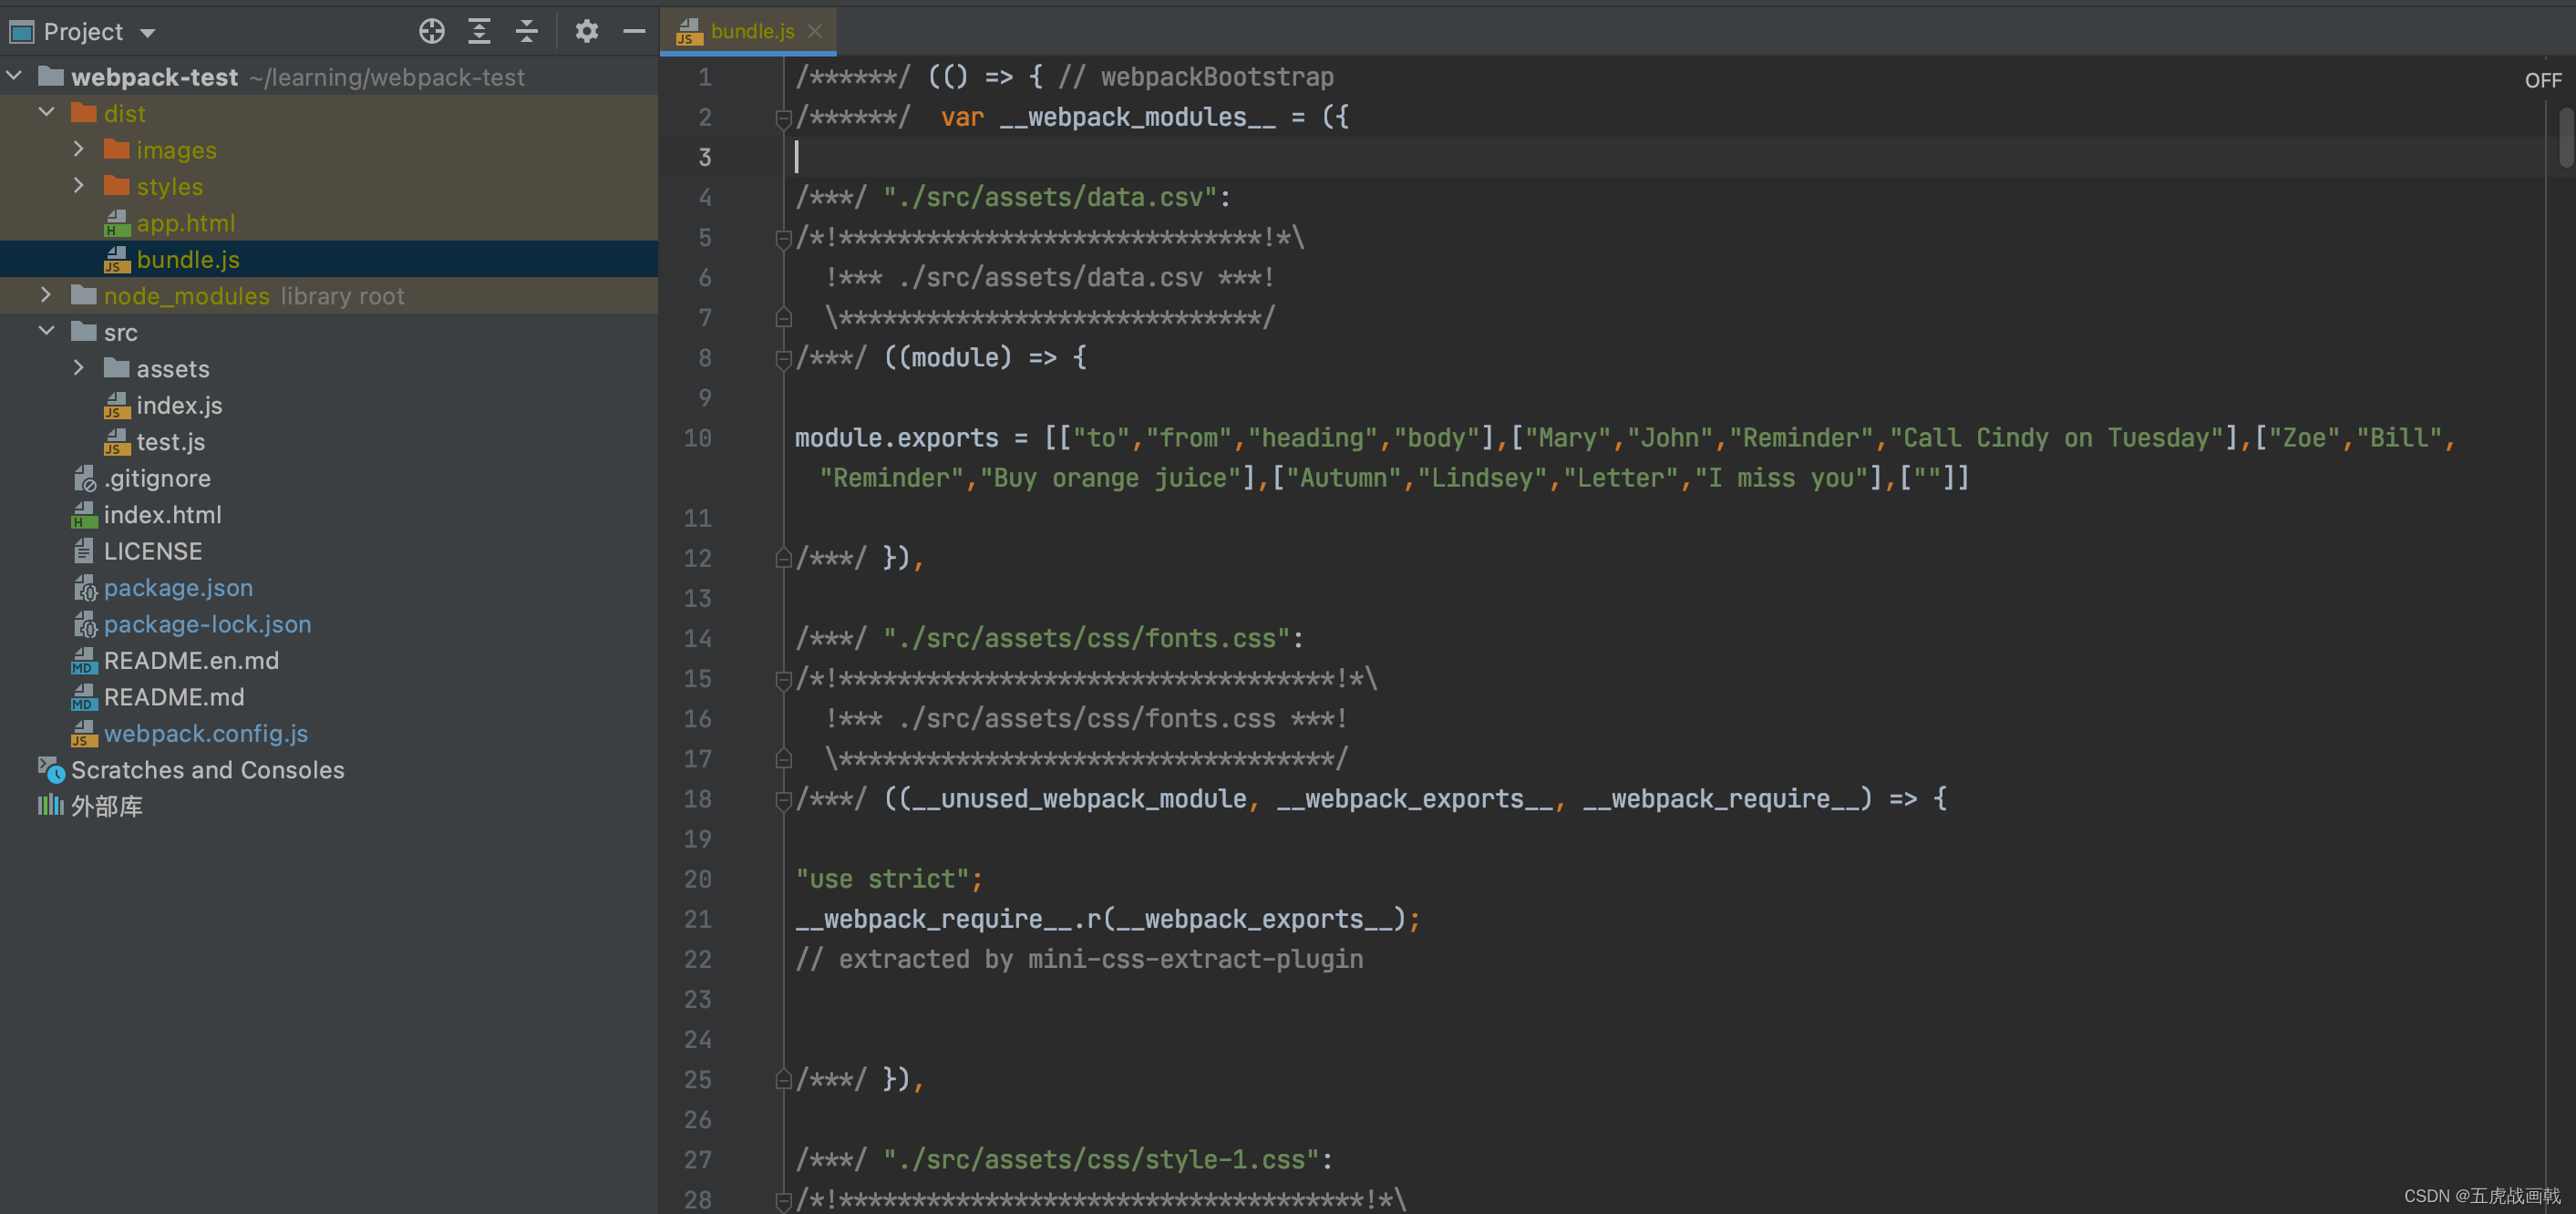Collapse comment fold marker on line 5

(783, 238)
